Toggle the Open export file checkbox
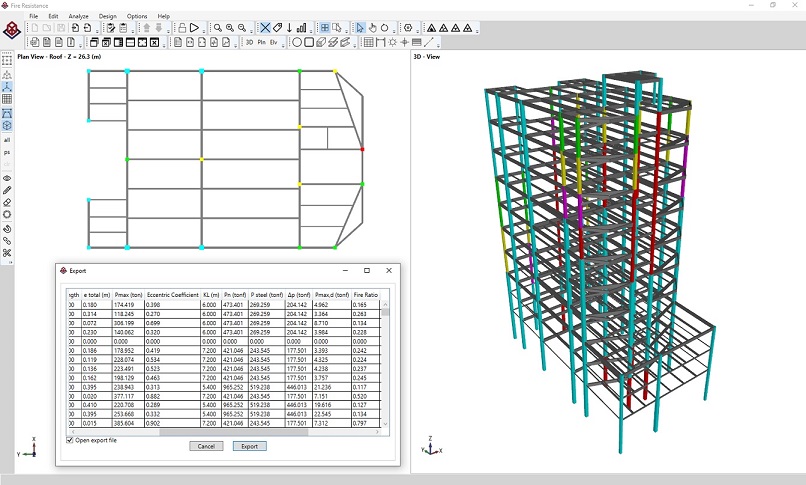Screen dimensions: 806x485 [x=70, y=440]
